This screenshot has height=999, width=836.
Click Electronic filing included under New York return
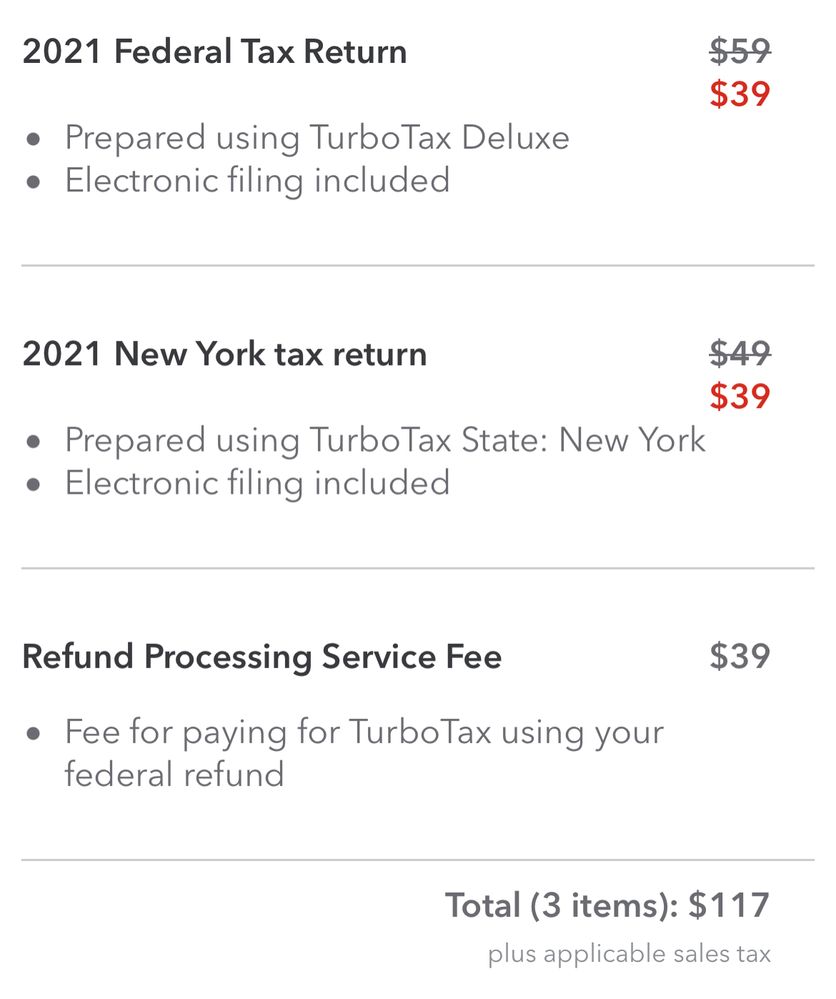click(x=257, y=483)
